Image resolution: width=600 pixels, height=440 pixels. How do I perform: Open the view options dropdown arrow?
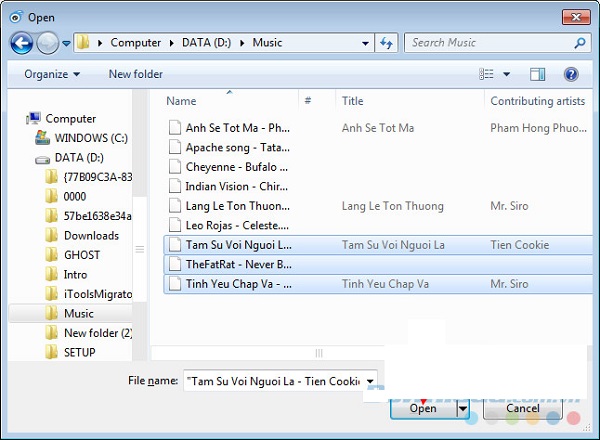[x=507, y=74]
